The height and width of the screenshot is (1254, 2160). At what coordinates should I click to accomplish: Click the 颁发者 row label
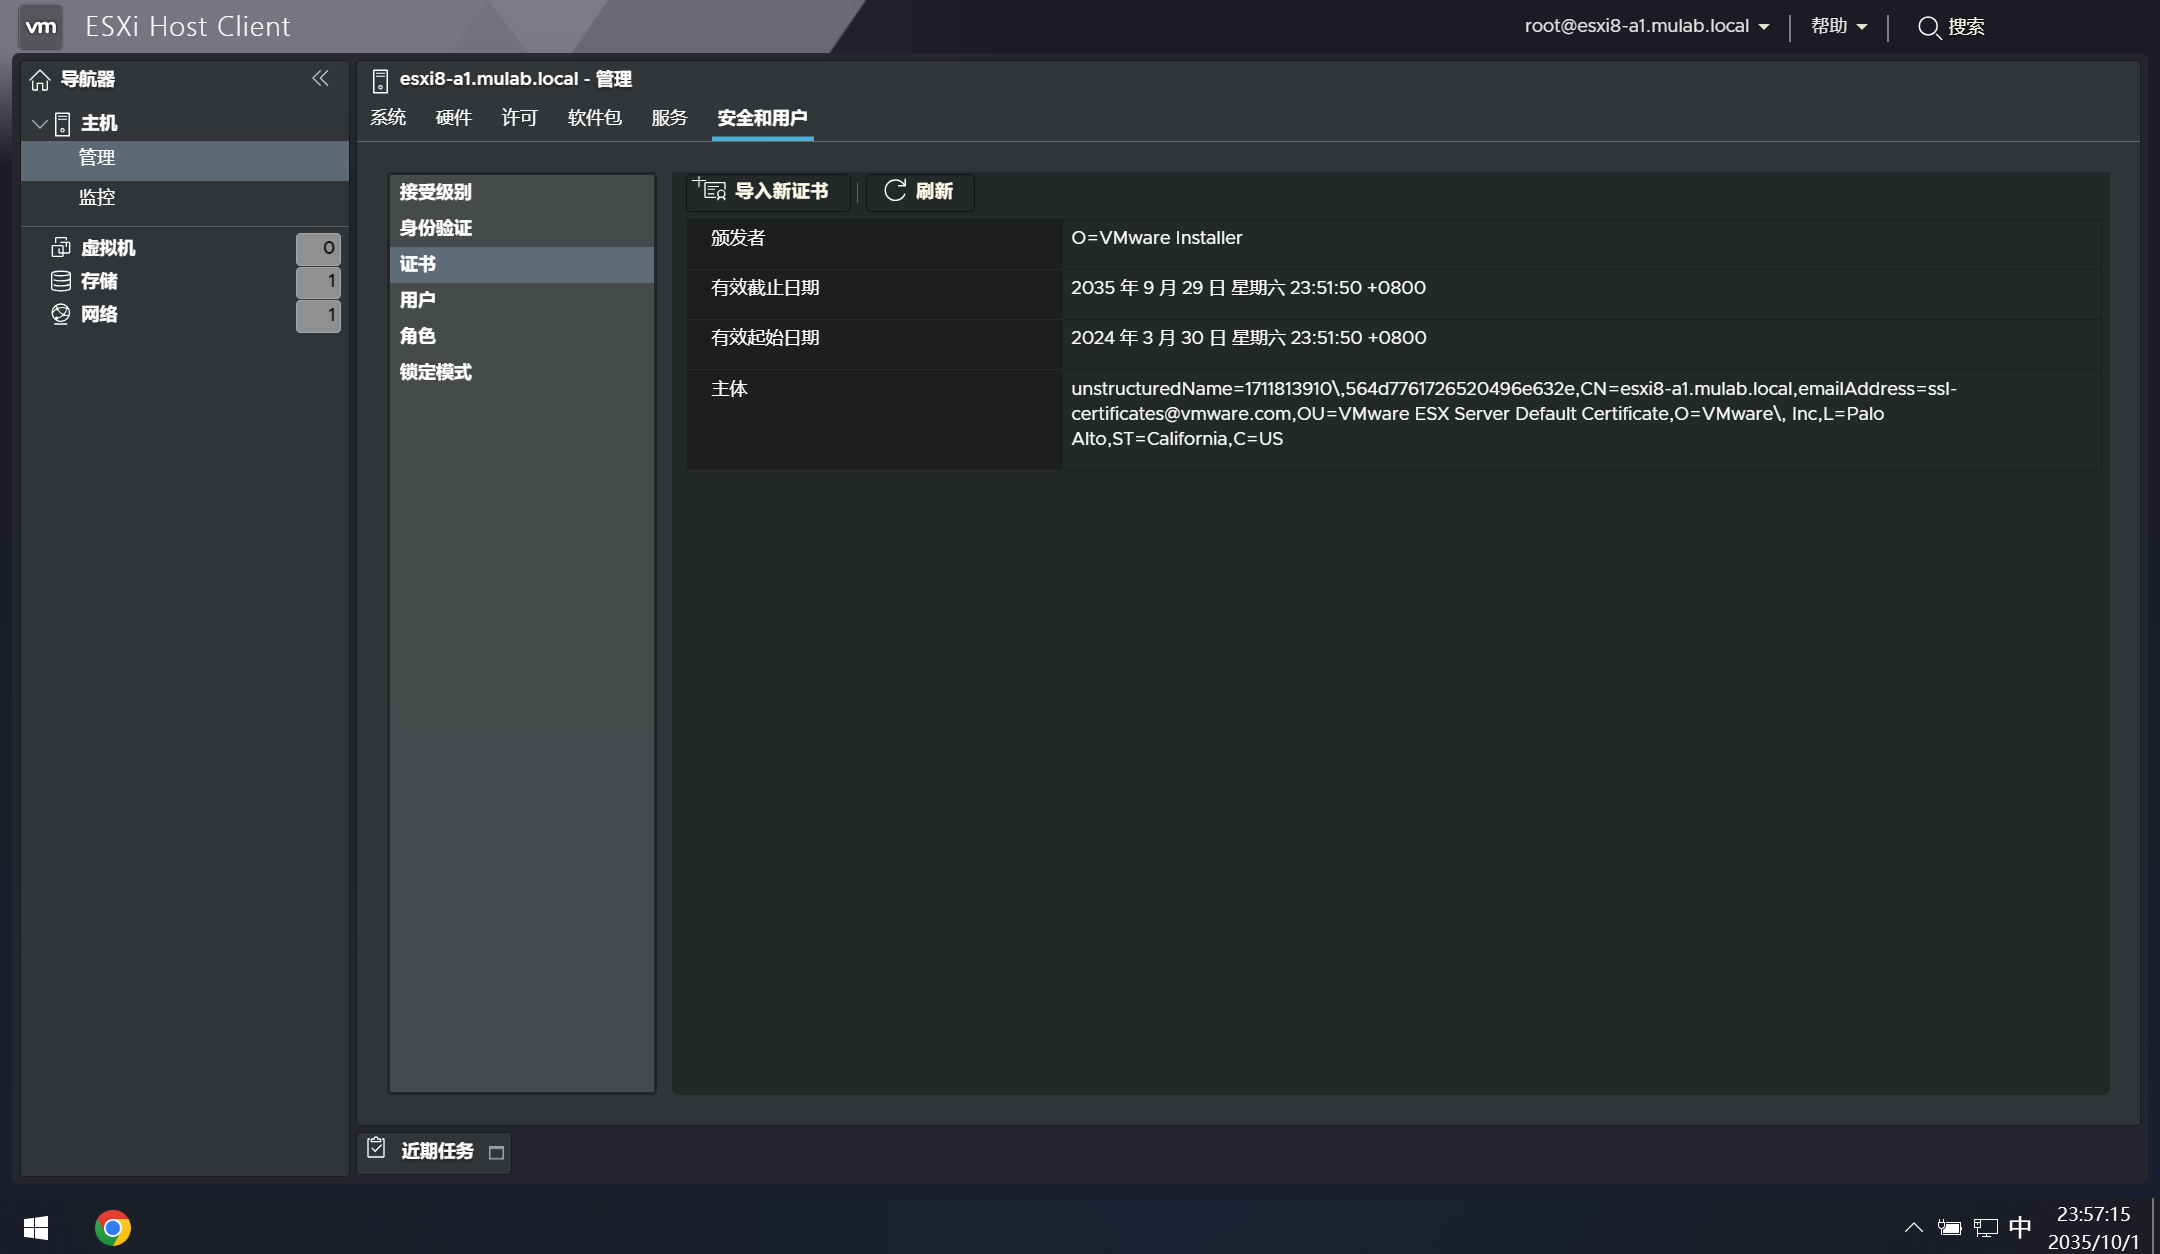coord(738,238)
